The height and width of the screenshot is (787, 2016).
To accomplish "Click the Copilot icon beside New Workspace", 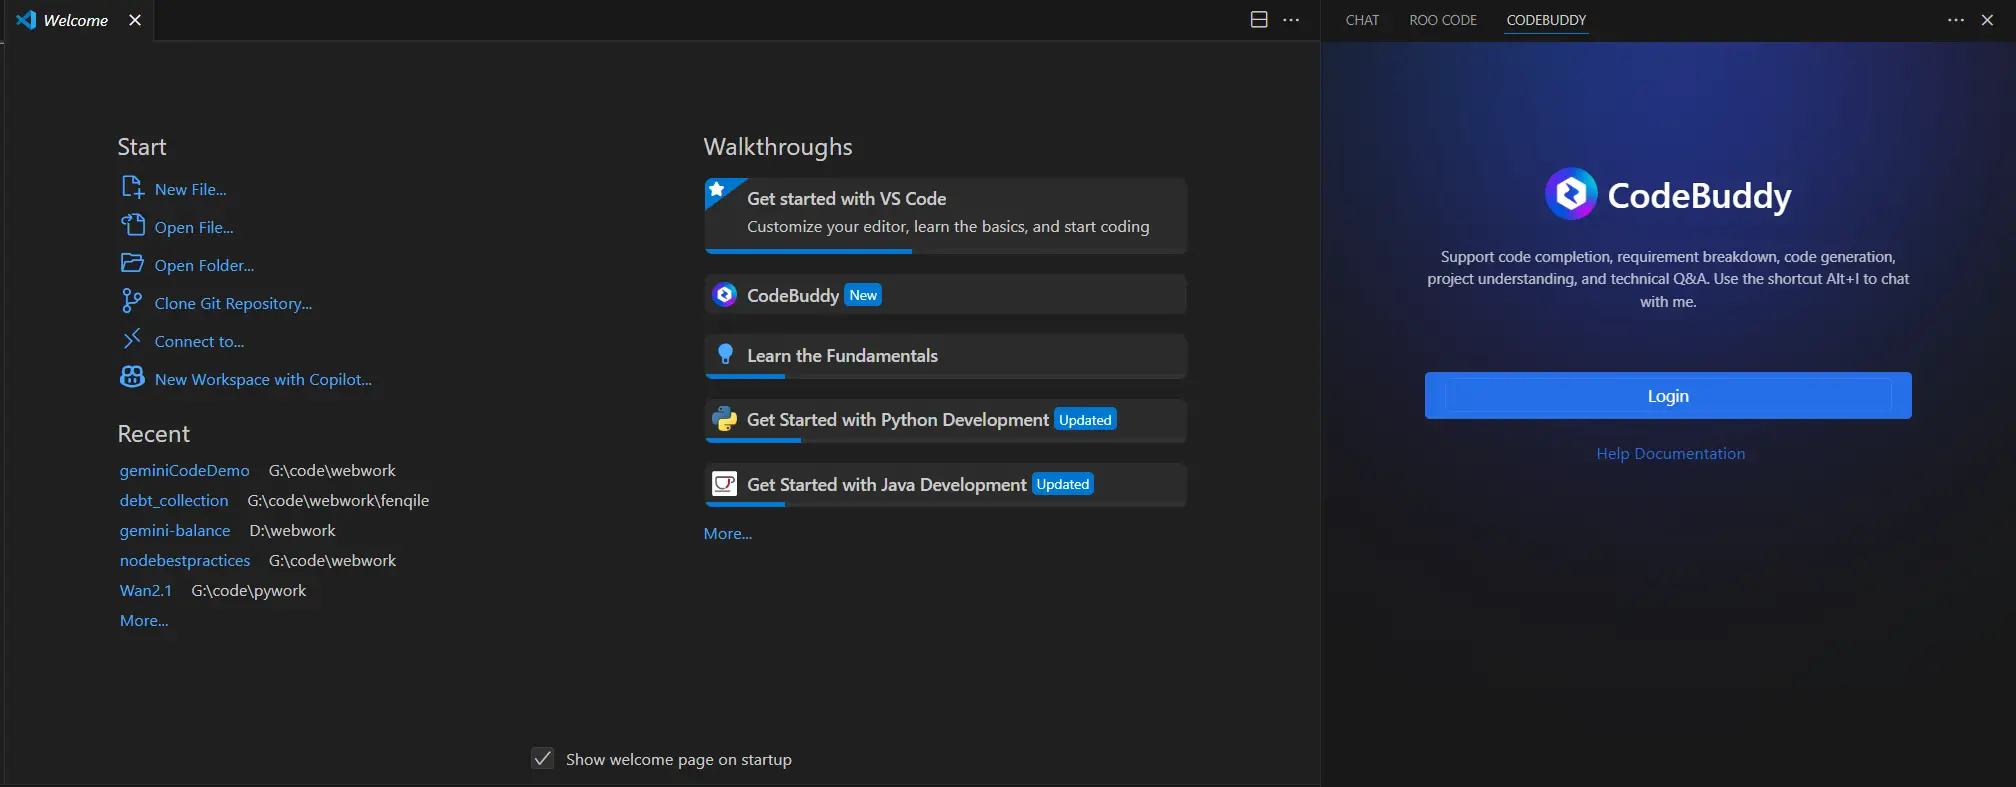I will [132, 377].
